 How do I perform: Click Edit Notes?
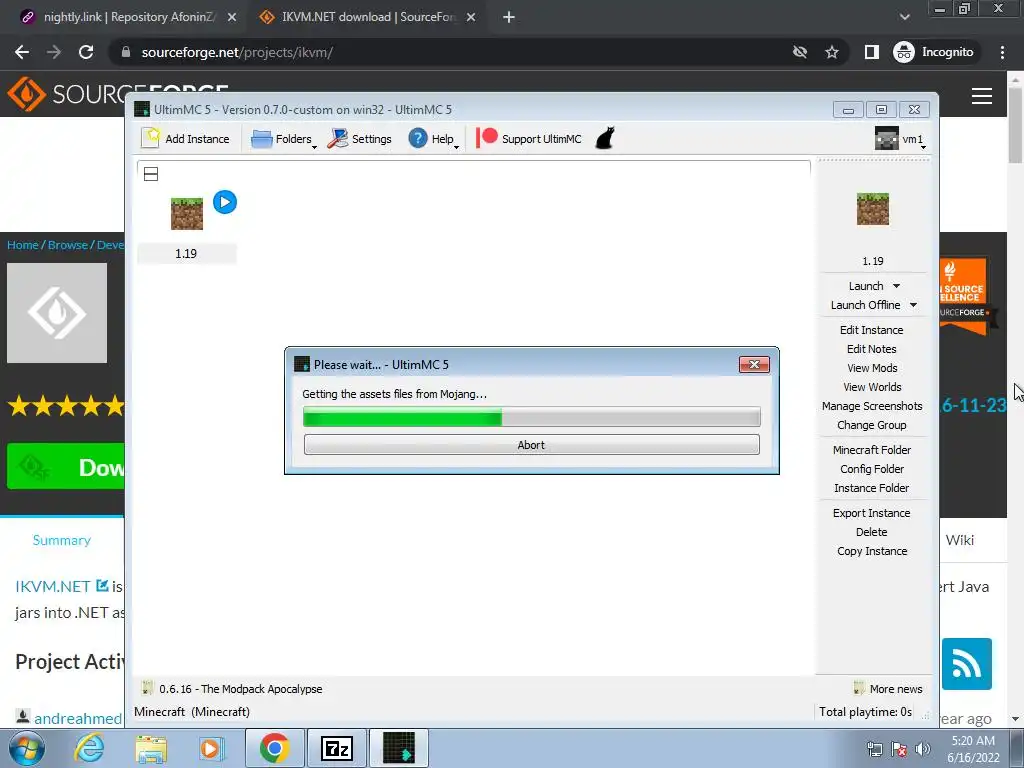(871, 349)
